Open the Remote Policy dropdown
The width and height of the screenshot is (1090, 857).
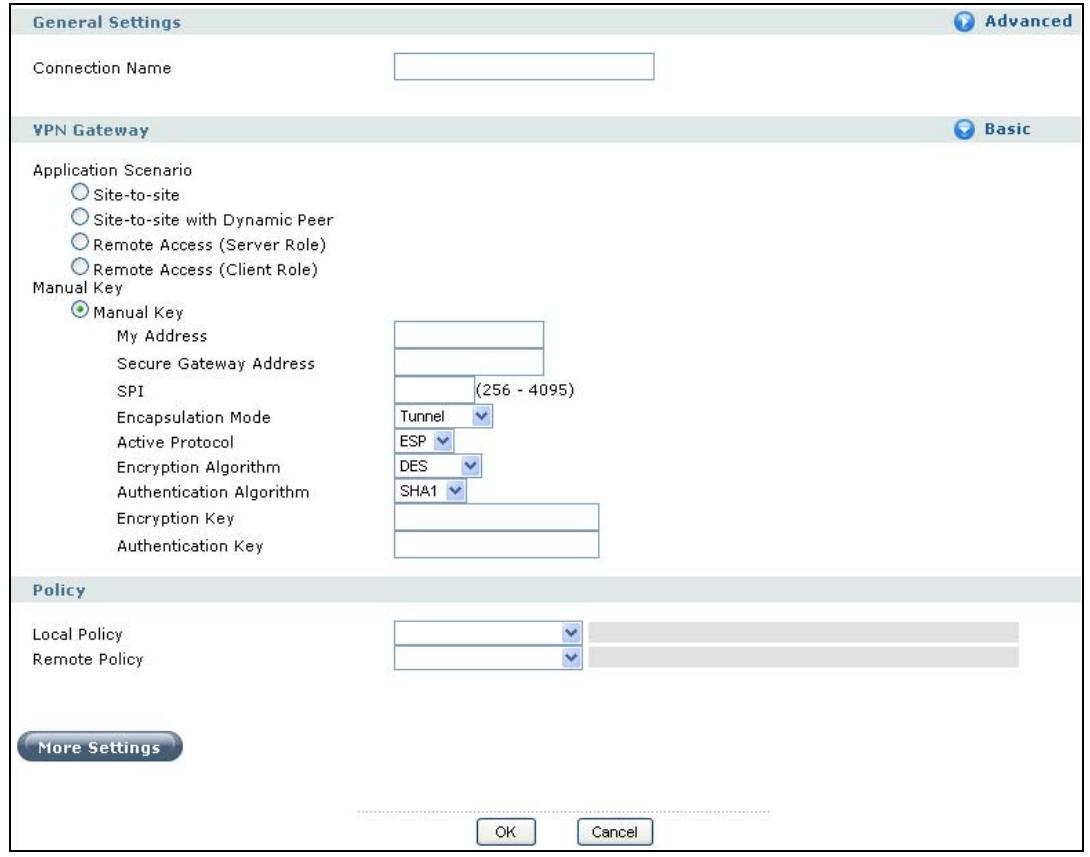(x=487, y=658)
